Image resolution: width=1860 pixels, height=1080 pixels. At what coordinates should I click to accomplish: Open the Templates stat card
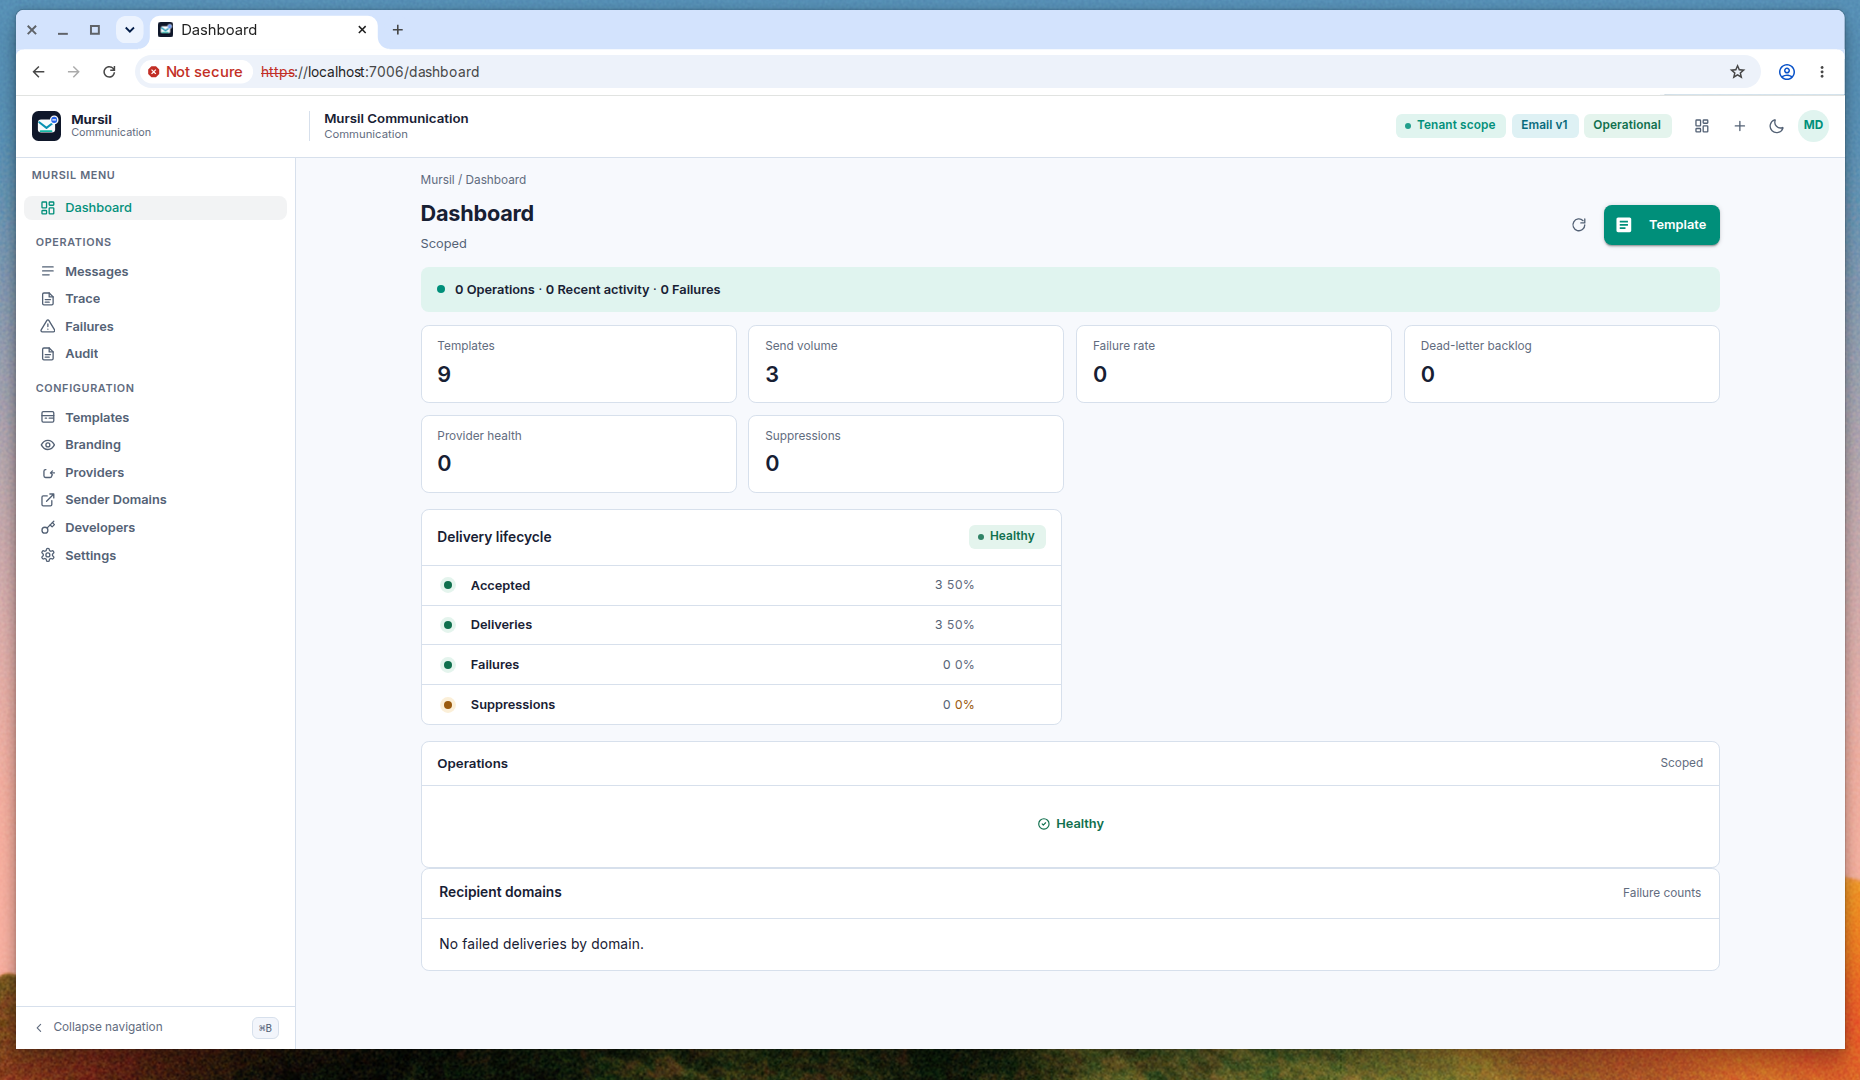click(x=579, y=364)
